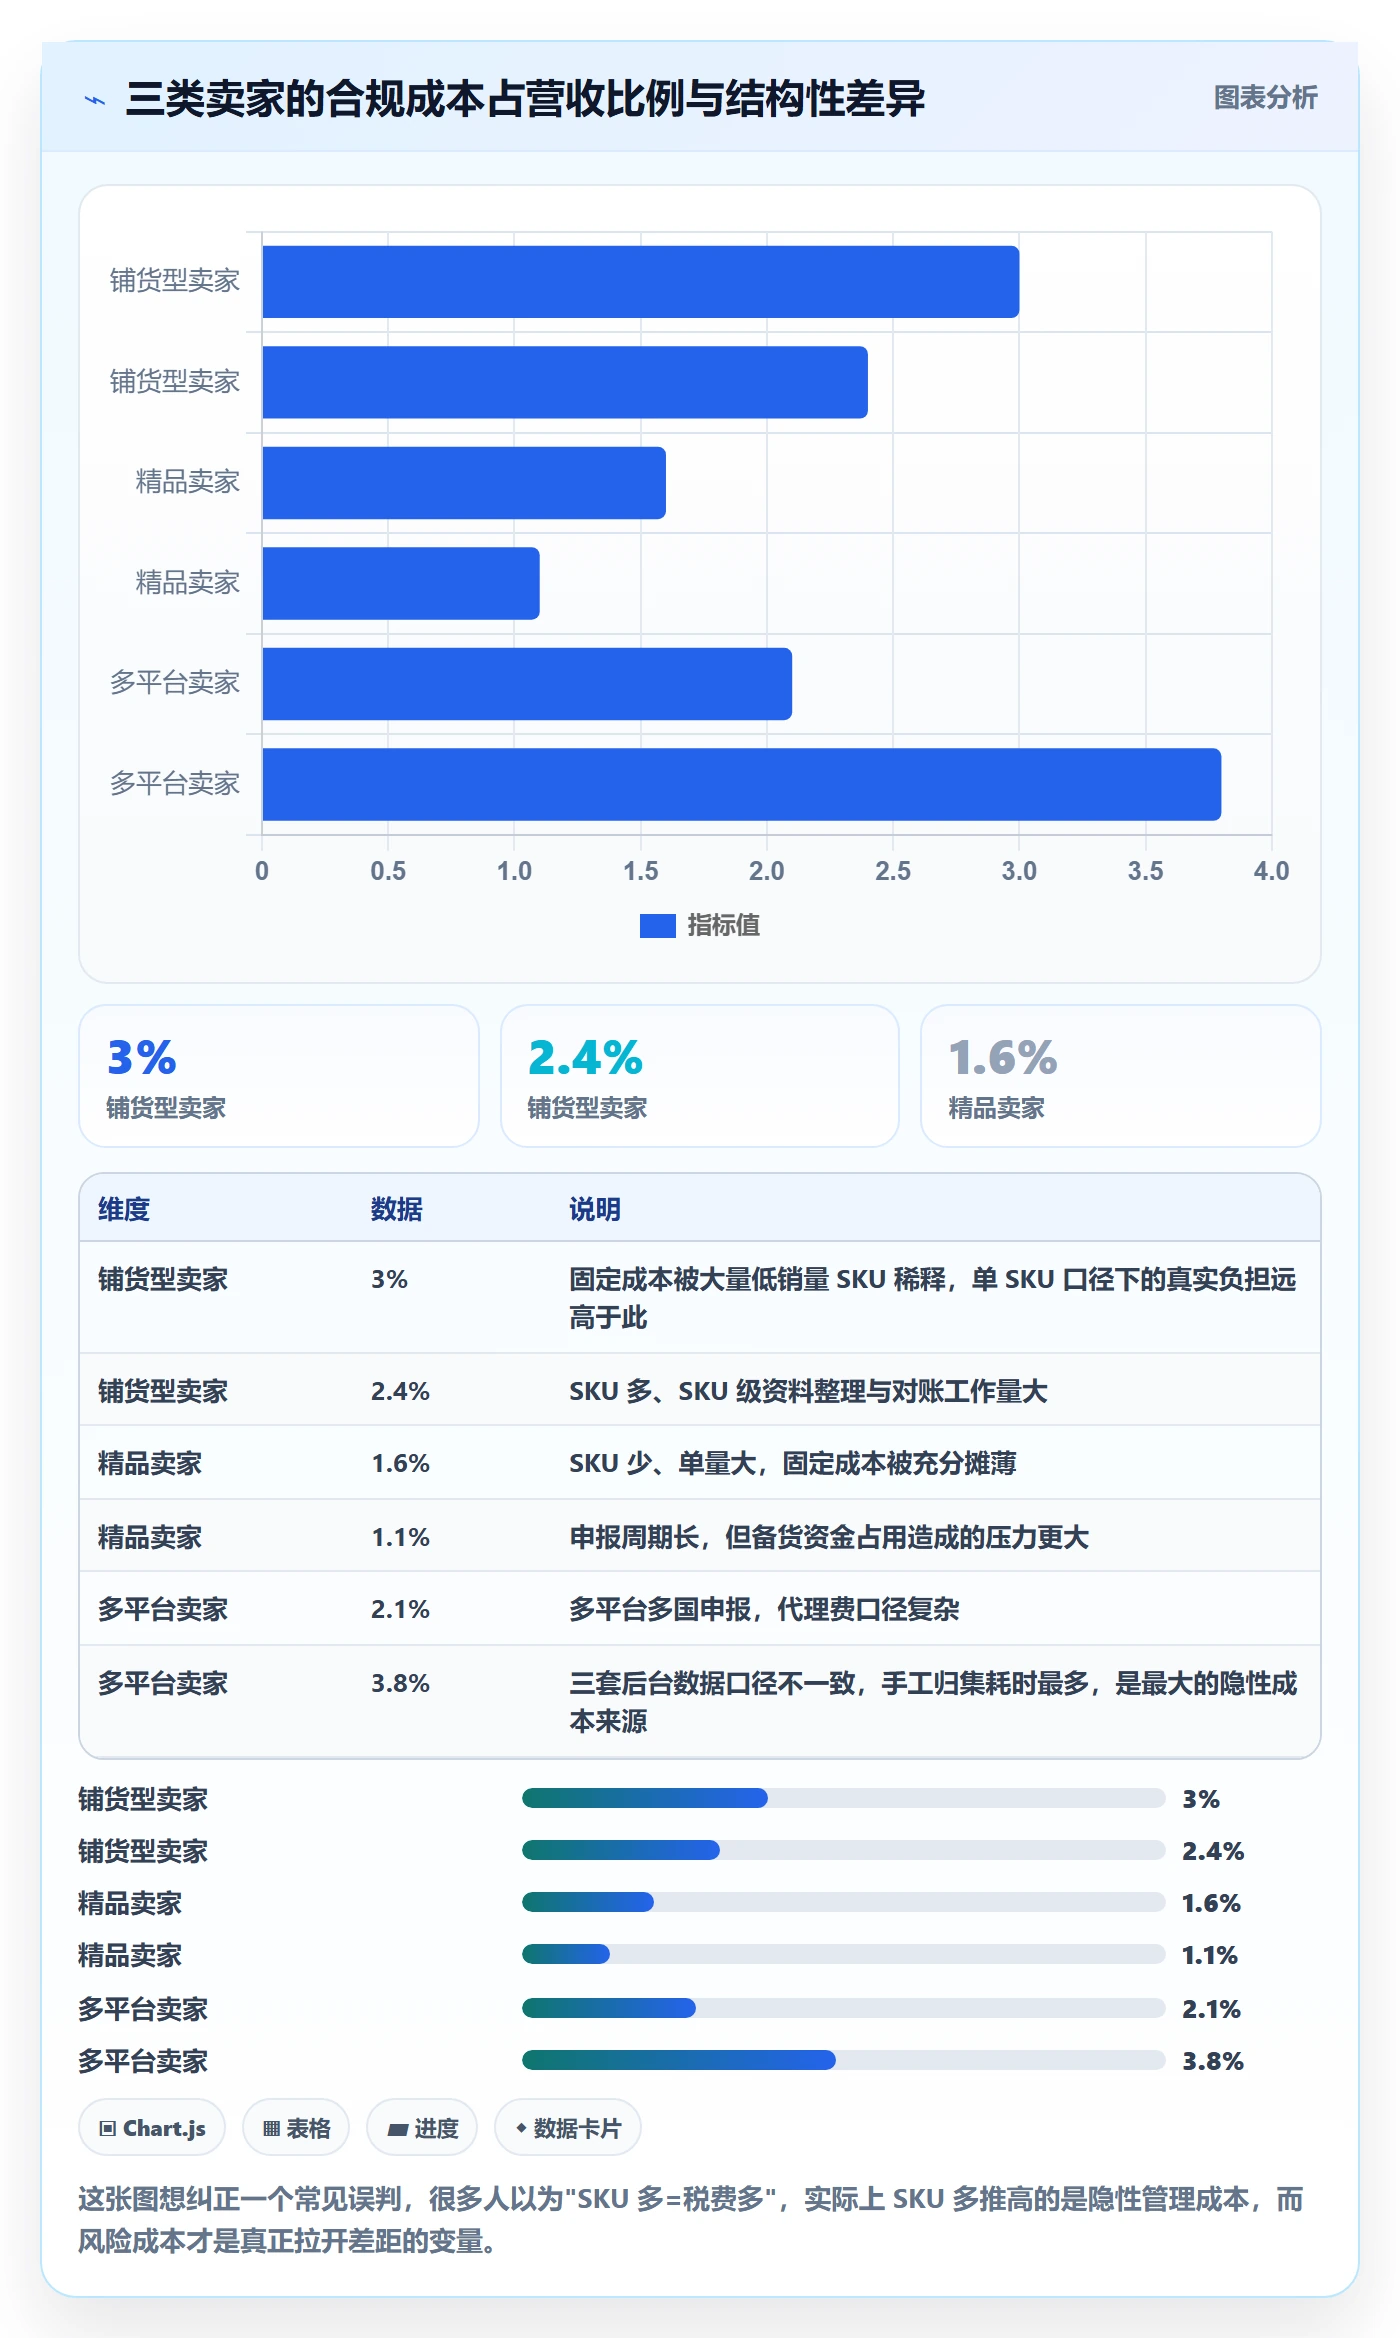This screenshot has height=2338, width=1400.
Task: Click the 3.8% value in the table
Action: [400, 1683]
